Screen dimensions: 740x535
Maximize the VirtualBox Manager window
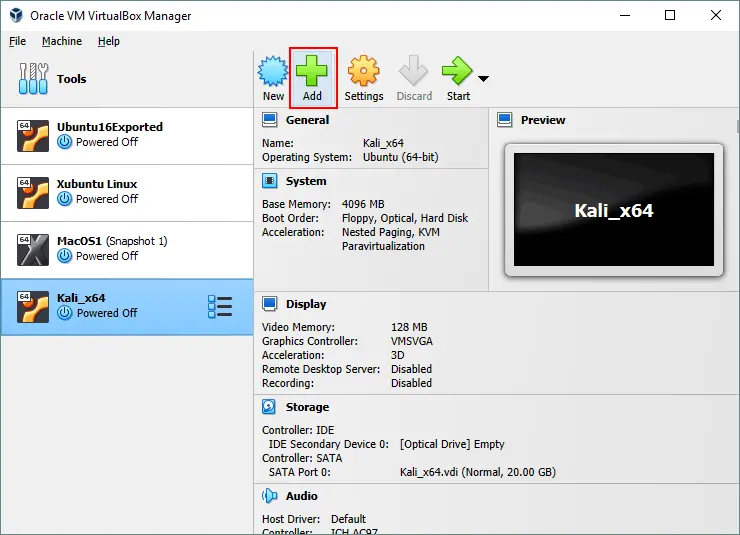(x=670, y=16)
